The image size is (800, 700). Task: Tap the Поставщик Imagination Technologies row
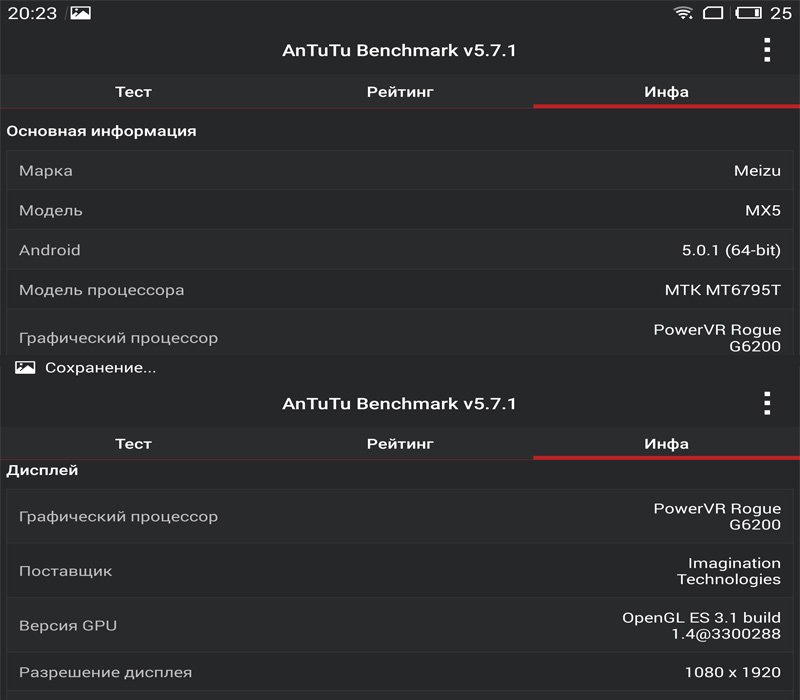pyautogui.click(x=400, y=571)
